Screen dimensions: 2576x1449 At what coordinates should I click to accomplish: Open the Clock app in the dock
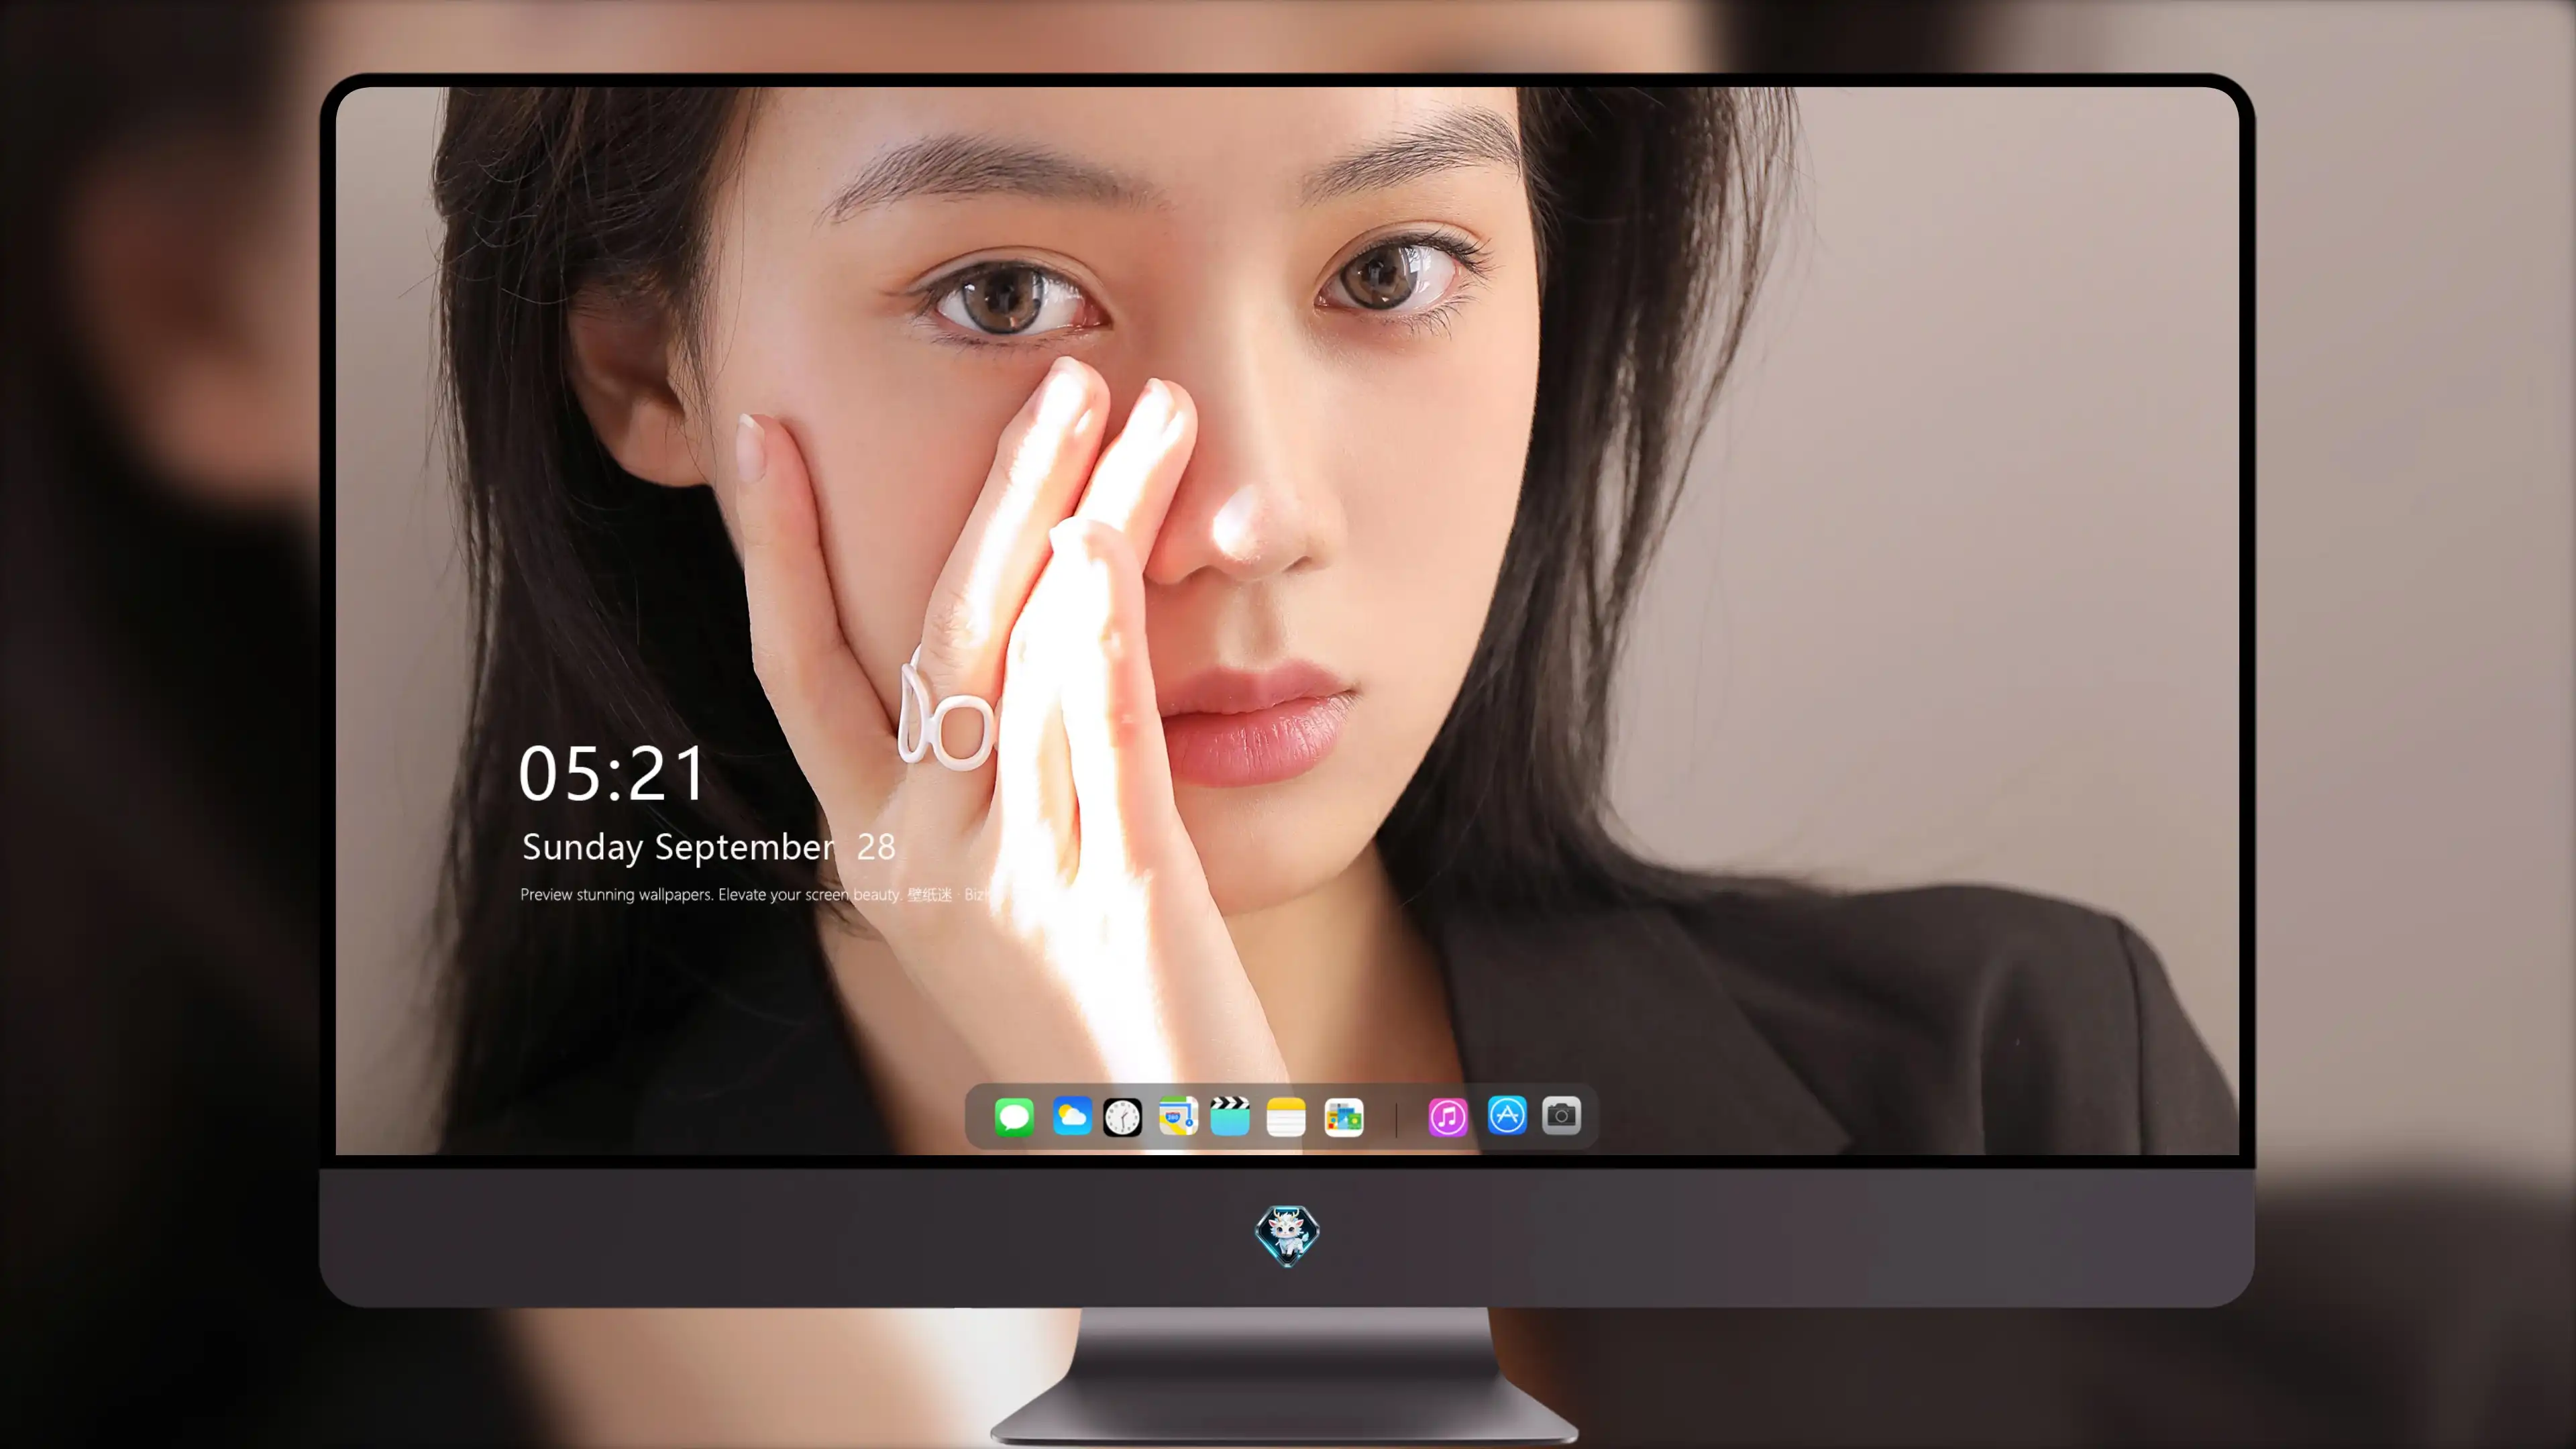1122,1117
